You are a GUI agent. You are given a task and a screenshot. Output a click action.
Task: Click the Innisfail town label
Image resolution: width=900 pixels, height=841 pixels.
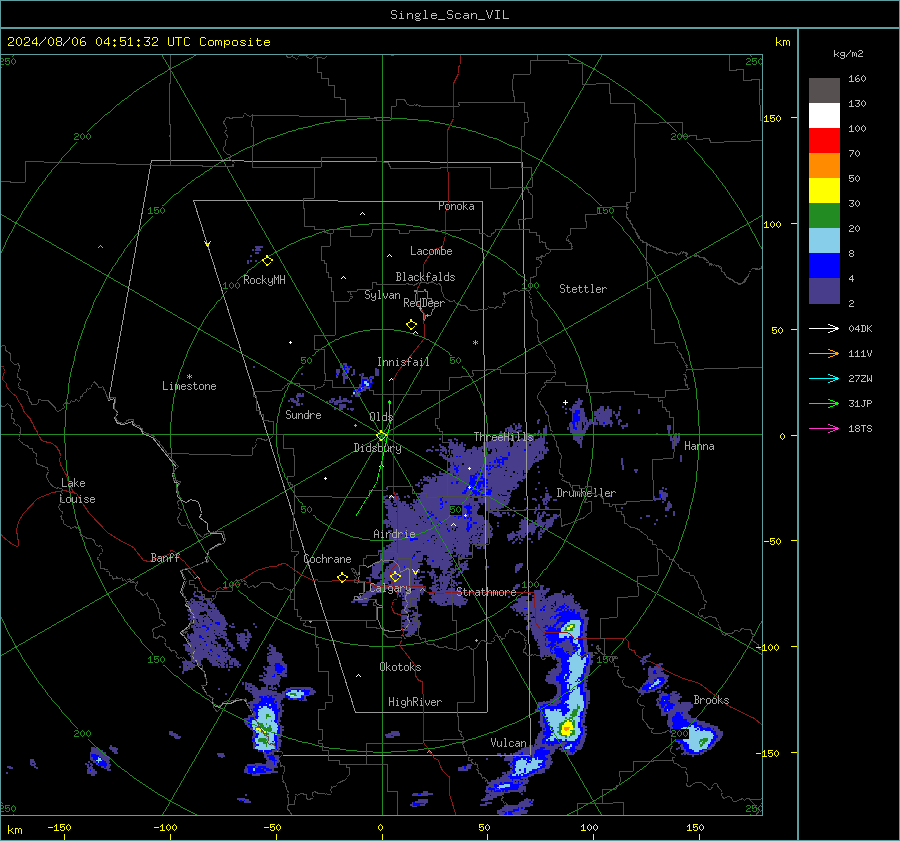click(403, 362)
